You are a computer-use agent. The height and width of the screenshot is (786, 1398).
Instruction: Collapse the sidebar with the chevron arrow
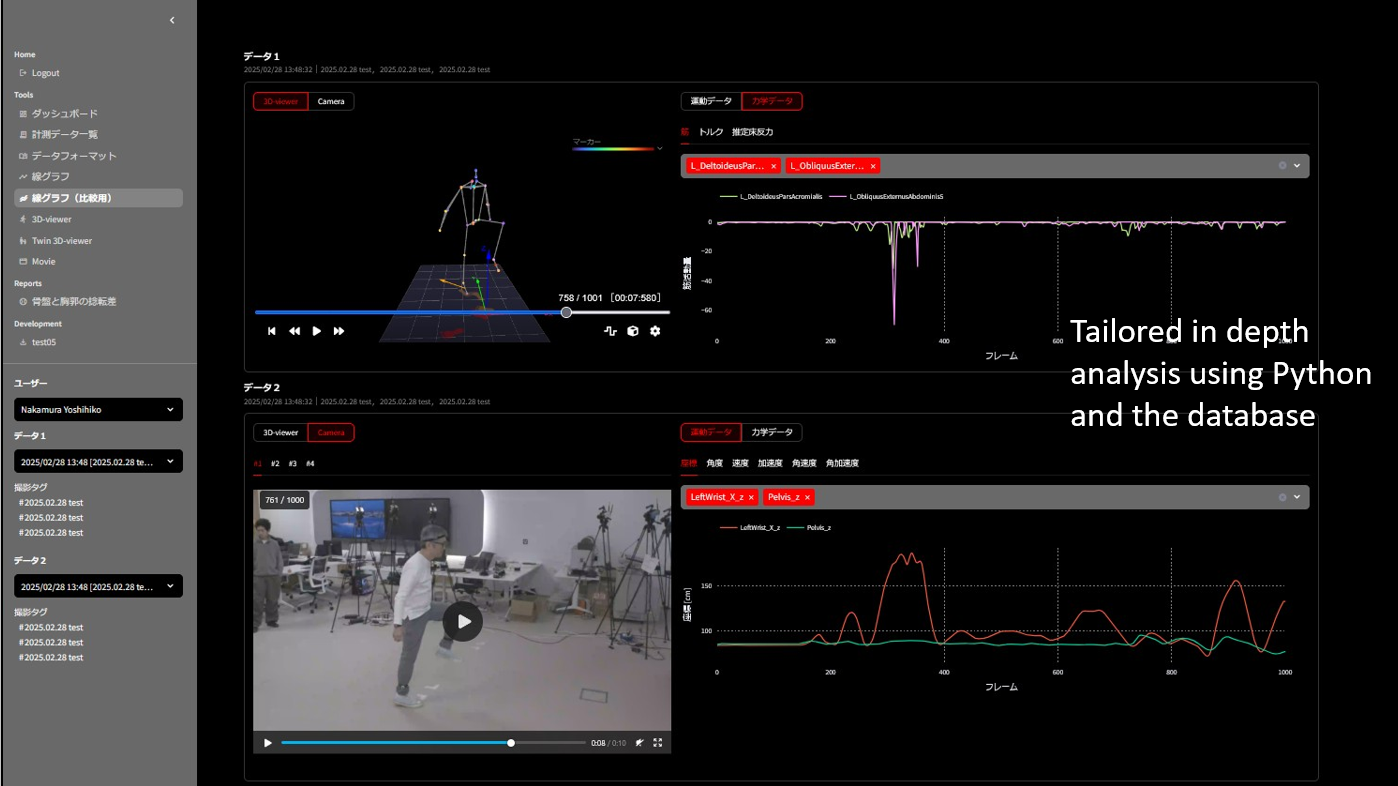[172, 20]
